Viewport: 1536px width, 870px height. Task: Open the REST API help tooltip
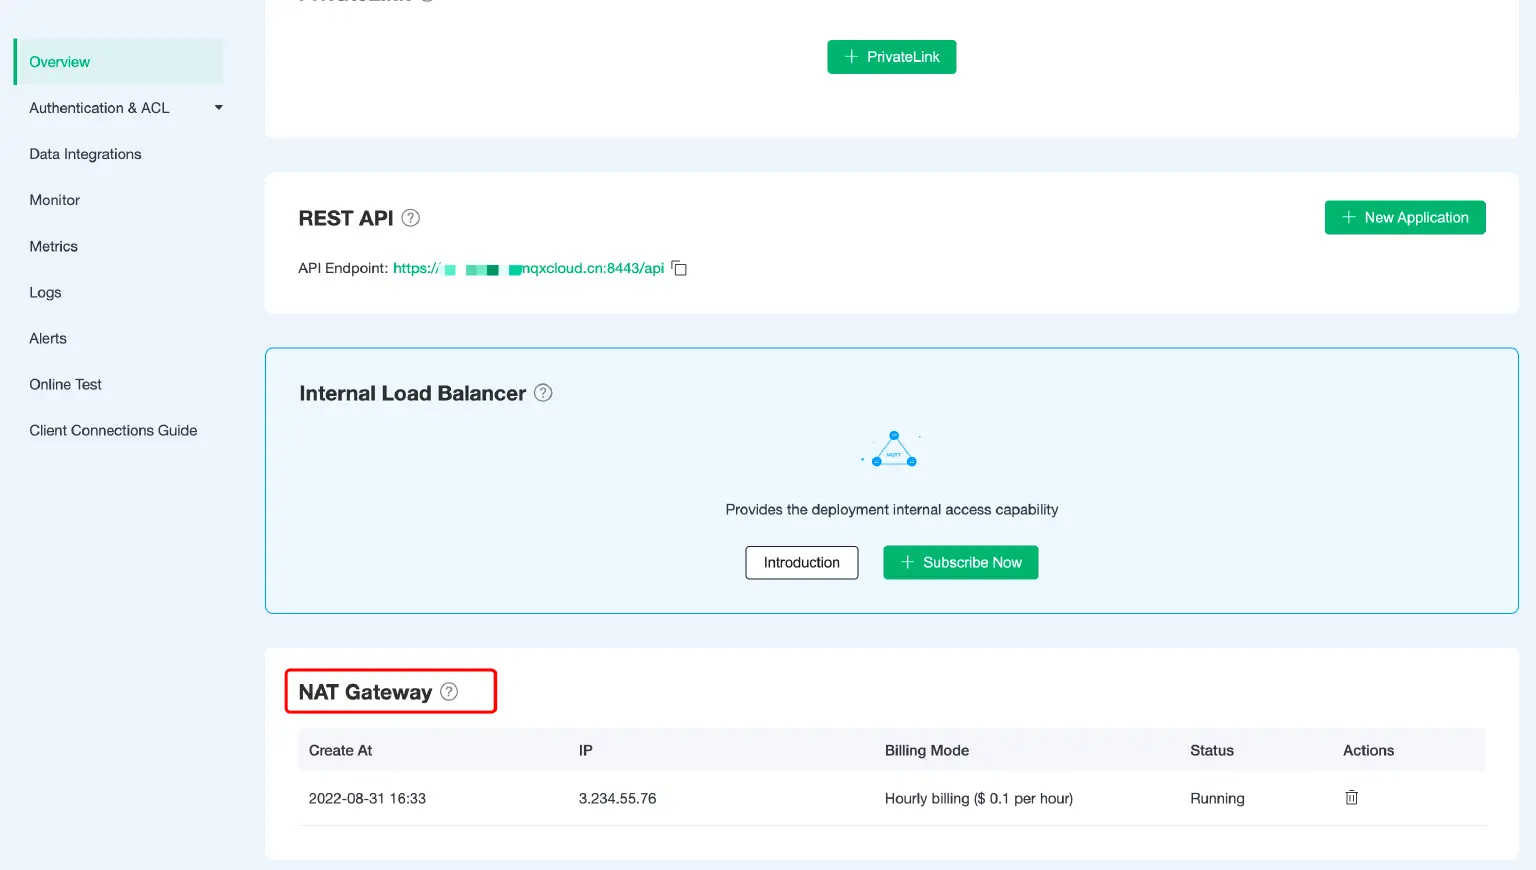(410, 218)
